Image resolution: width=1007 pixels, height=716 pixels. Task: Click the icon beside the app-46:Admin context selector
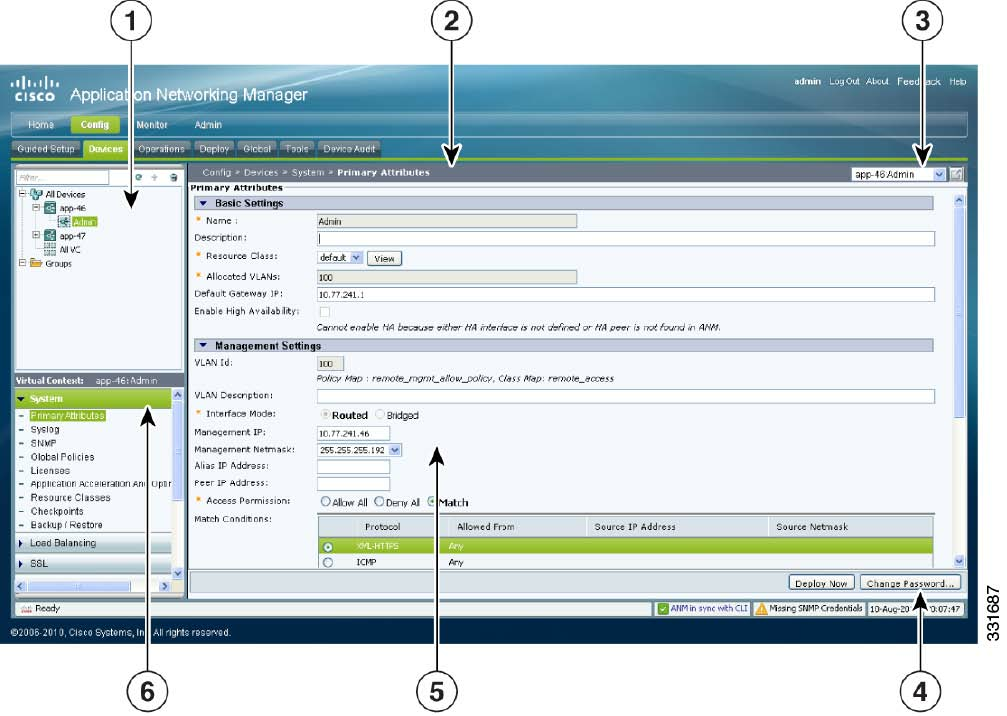click(x=956, y=174)
